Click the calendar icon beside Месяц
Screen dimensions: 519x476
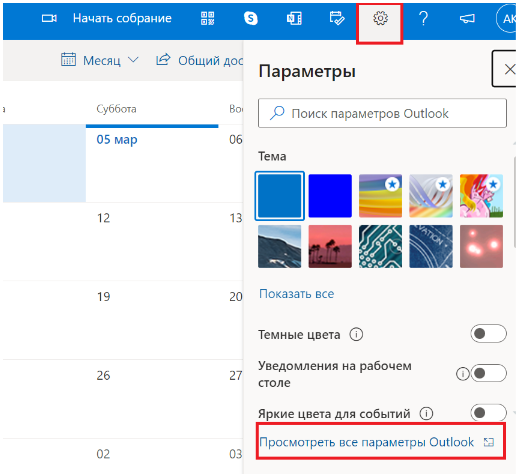[x=68, y=60]
